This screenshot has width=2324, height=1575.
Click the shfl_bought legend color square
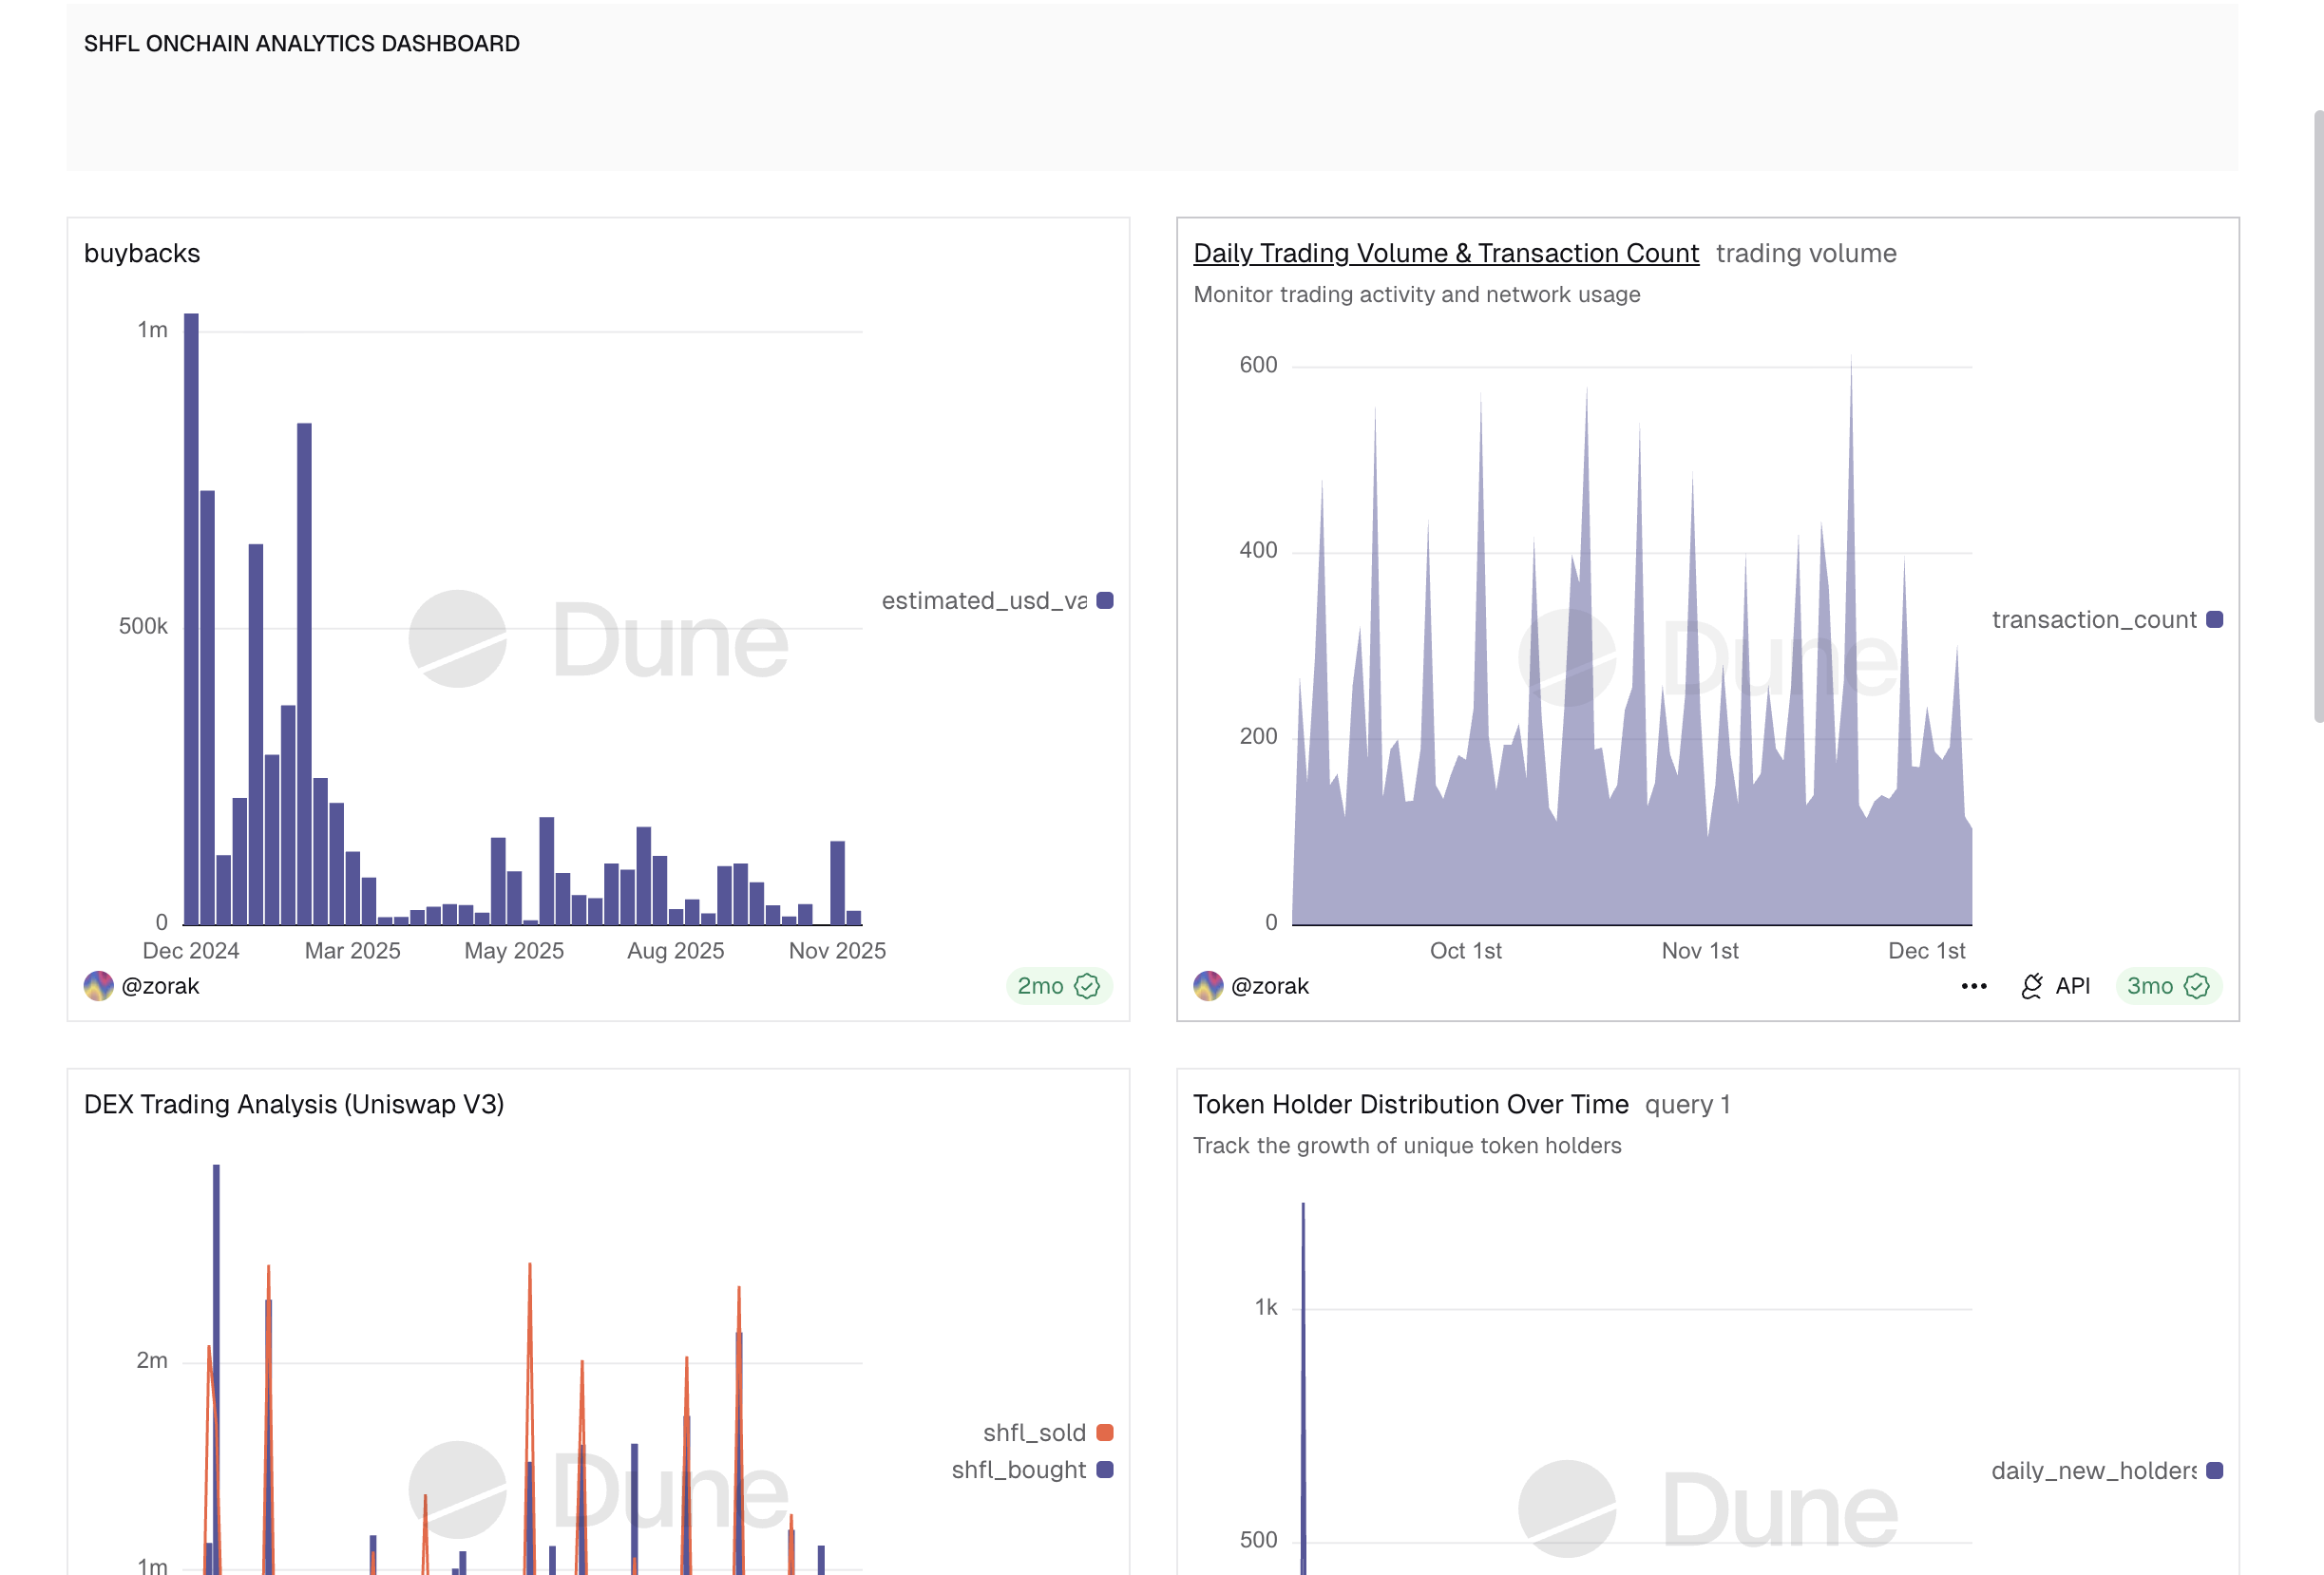1105,1470
